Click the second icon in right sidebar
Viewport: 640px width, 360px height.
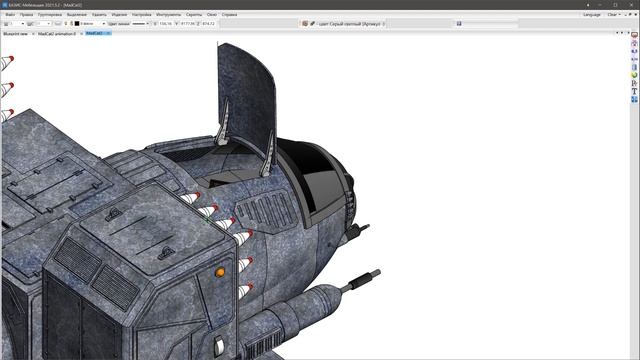tap(634, 43)
